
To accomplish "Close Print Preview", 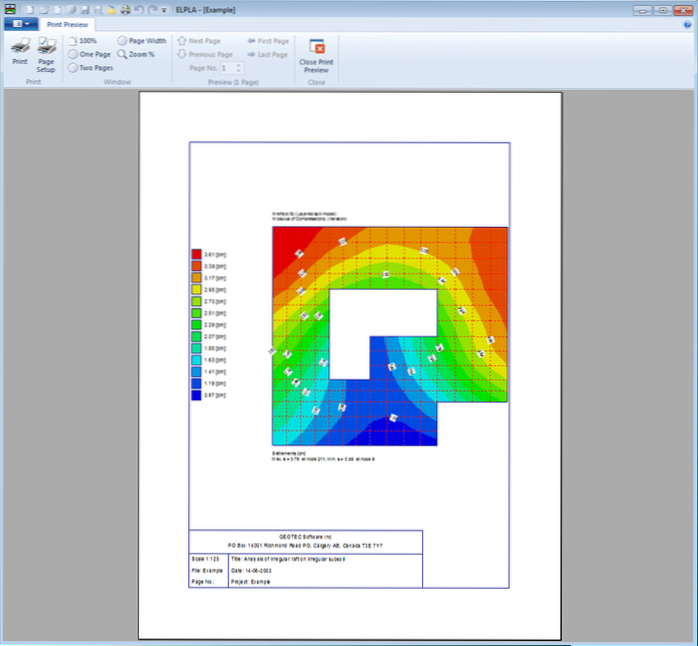I will tap(316, 54).
